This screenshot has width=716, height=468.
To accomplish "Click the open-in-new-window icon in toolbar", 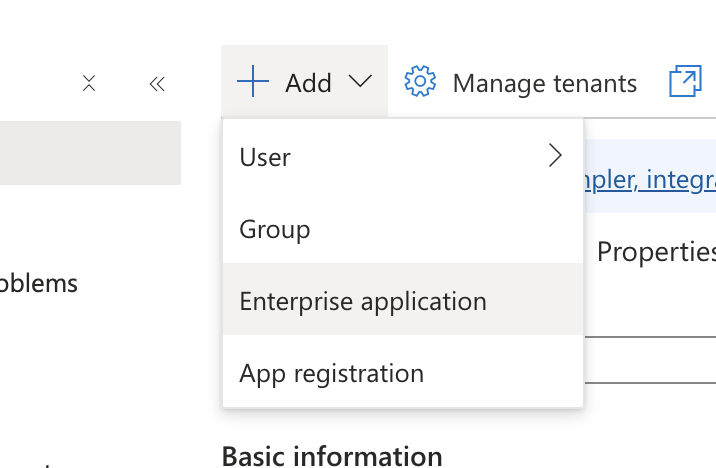I will (685, 81).
